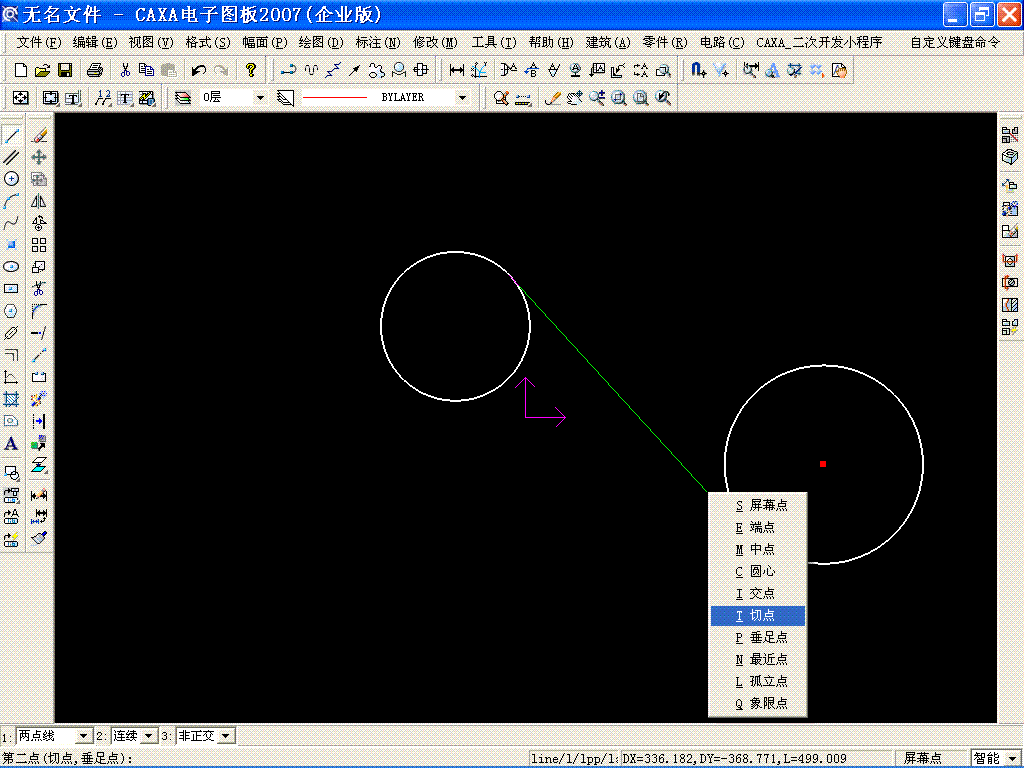Choose 中点 from the snap popup menu
This screenshot has width=1024, height=768.
(x=758, y=549)
